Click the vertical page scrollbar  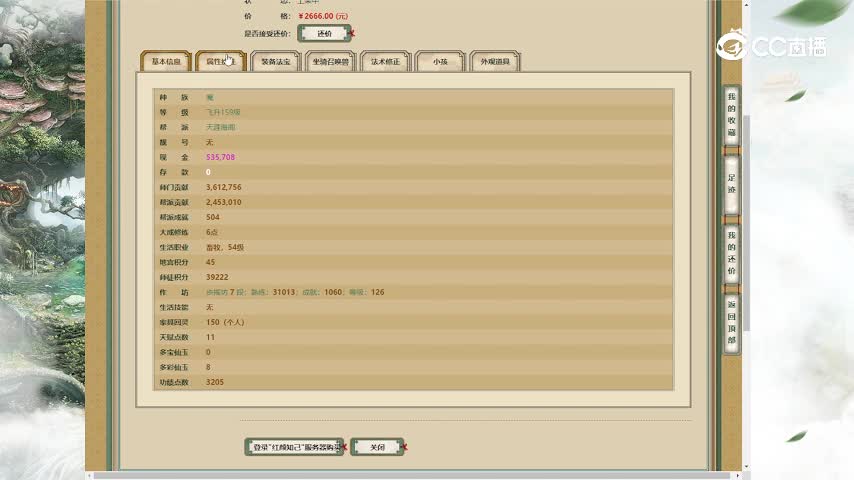point(746,200)
